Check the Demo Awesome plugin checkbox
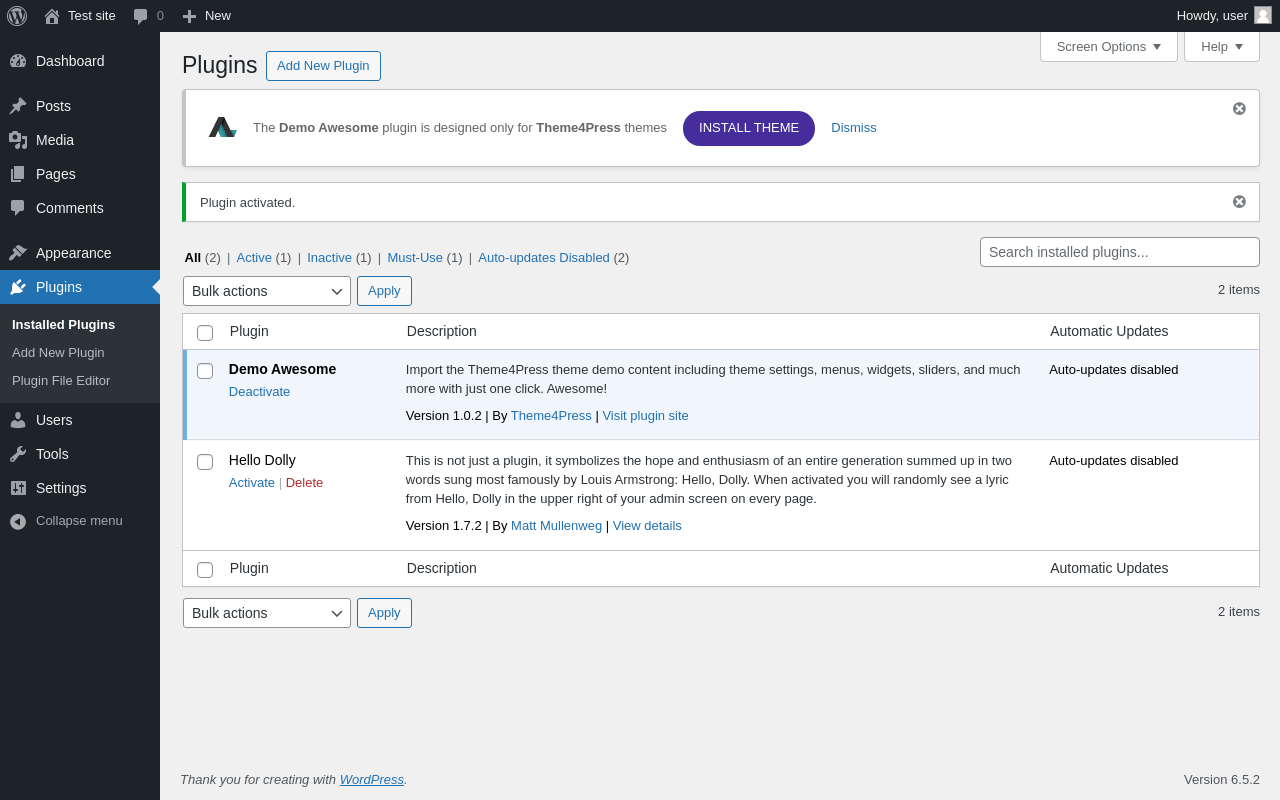Screen dimensions: 1280x800 pos(205,371)
